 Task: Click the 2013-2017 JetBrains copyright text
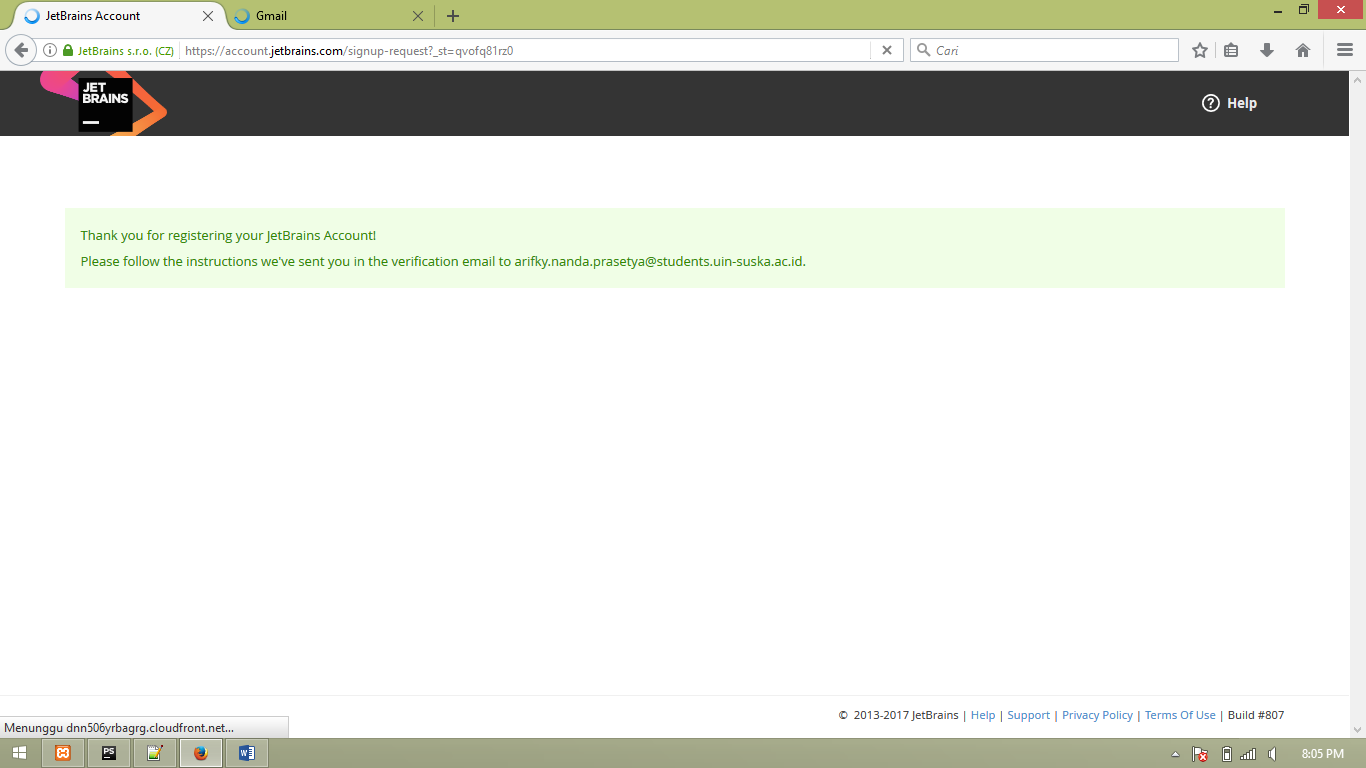(899, 715)
